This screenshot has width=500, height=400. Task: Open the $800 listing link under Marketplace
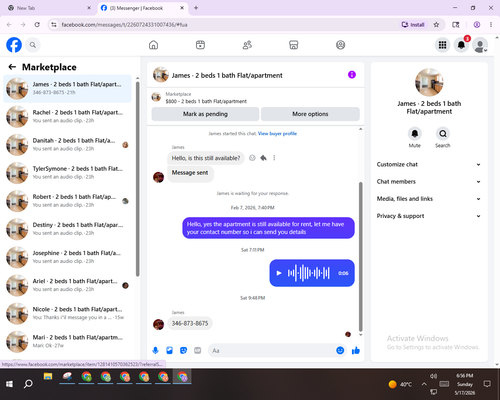[206, 101]
